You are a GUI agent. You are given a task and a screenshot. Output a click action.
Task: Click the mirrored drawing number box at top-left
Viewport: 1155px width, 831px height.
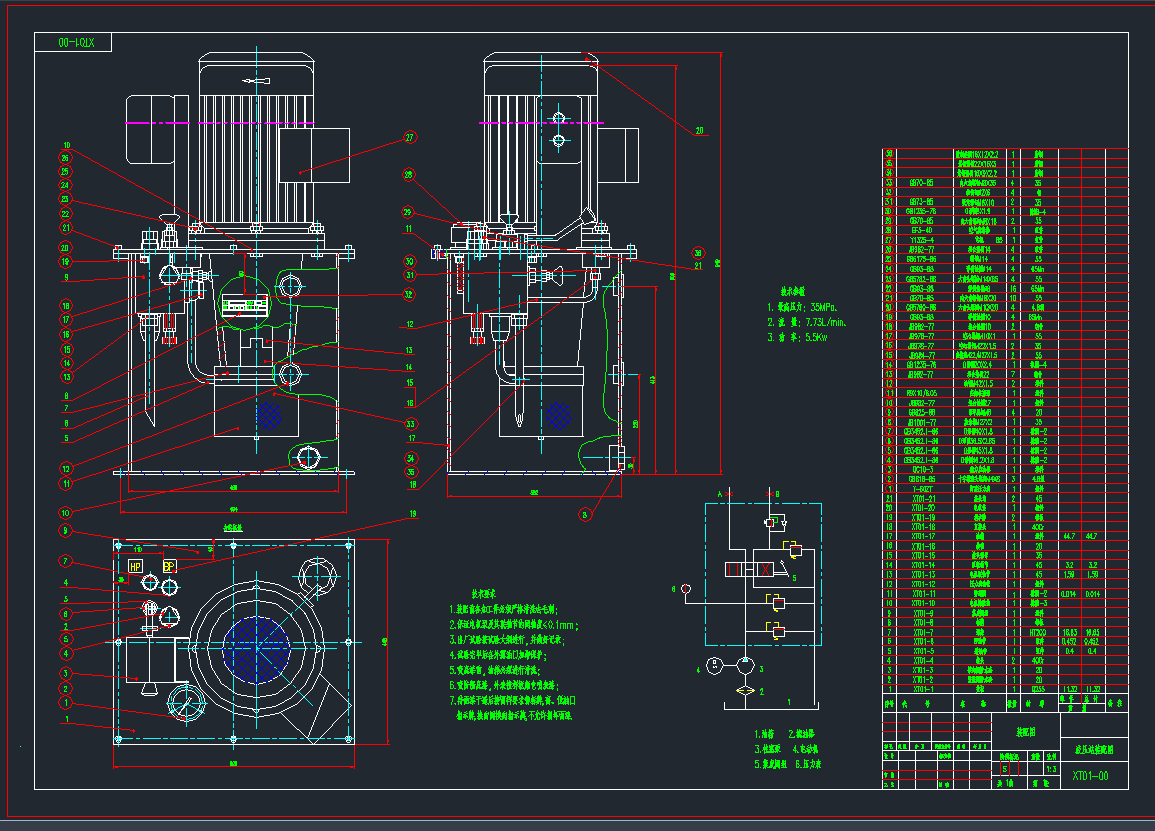(74, 43)
